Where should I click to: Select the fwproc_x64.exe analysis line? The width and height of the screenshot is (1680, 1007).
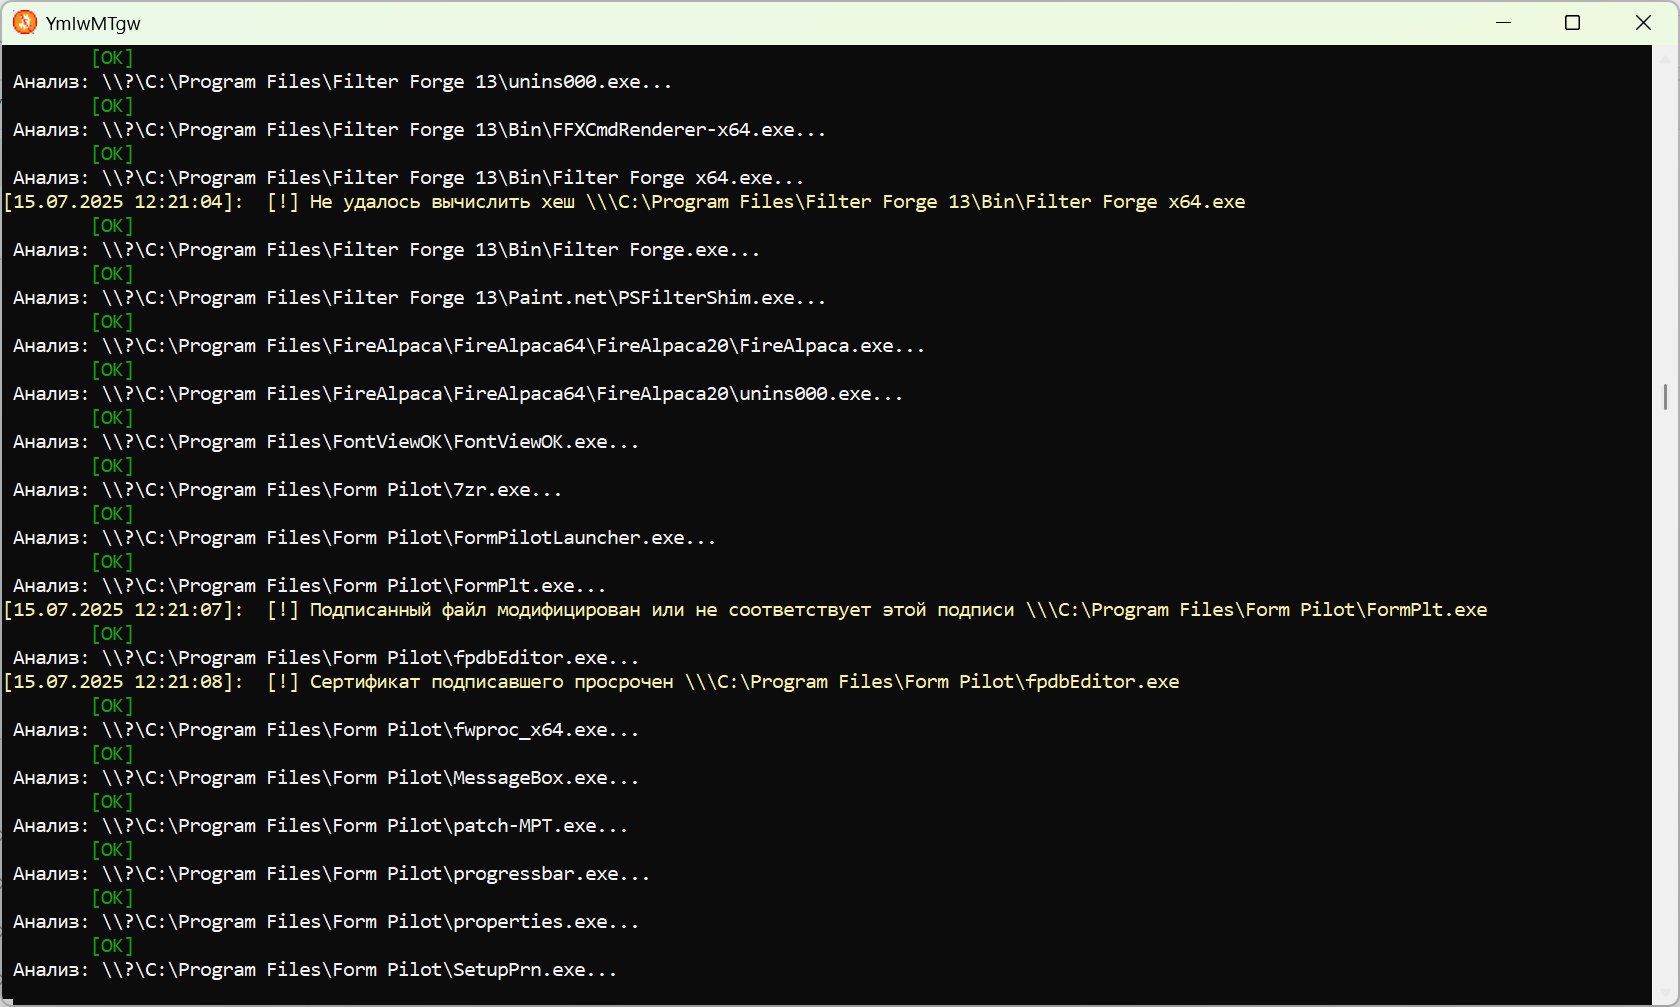point(326,730)
